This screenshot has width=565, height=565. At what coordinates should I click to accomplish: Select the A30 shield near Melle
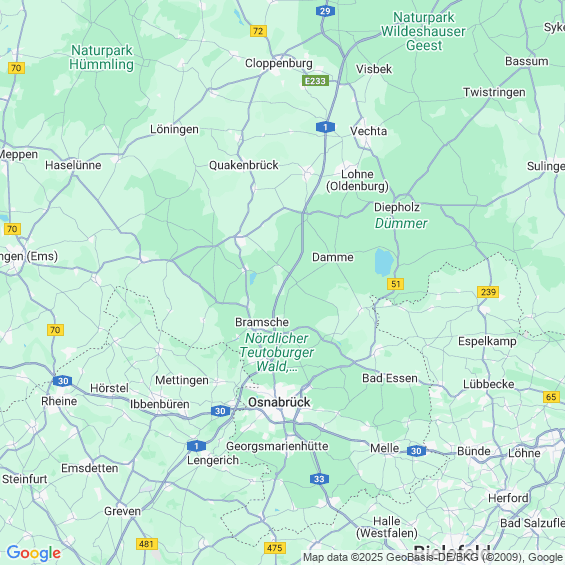416,451
